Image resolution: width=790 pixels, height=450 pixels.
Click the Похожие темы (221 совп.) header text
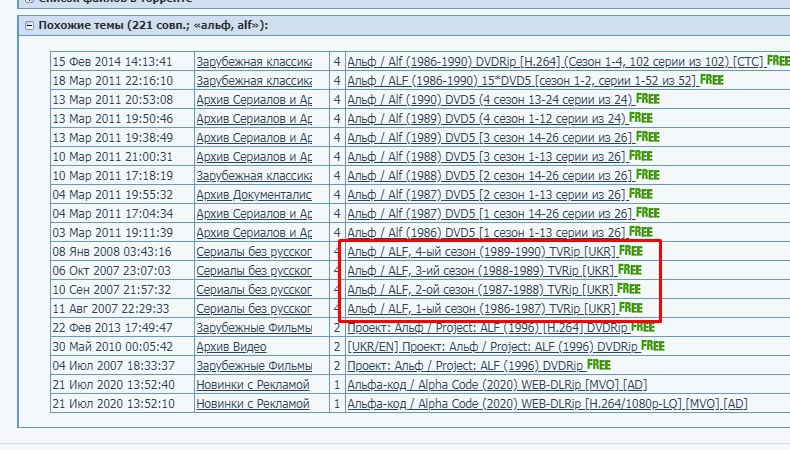153,25
